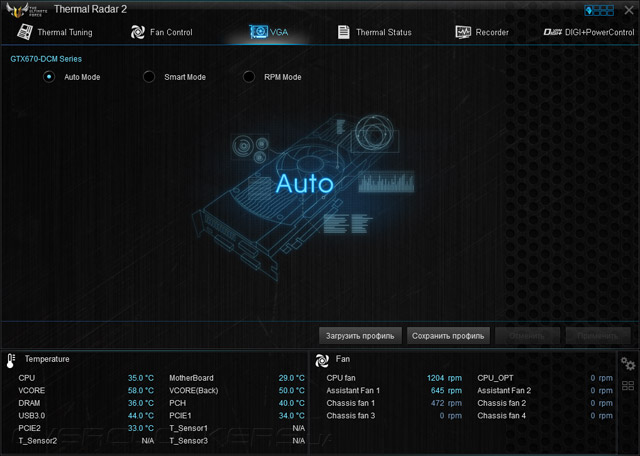Open the Thermal Status tab

pos(375,32)
